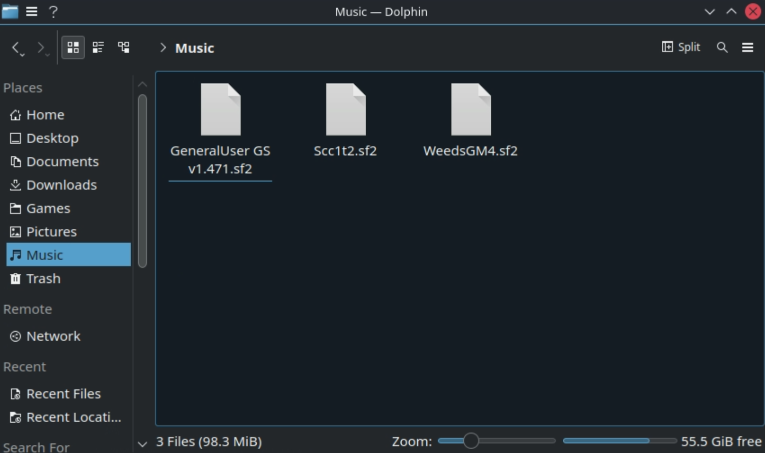Click the Documents pages icon

pyautogui.click(x=16, y=161)
